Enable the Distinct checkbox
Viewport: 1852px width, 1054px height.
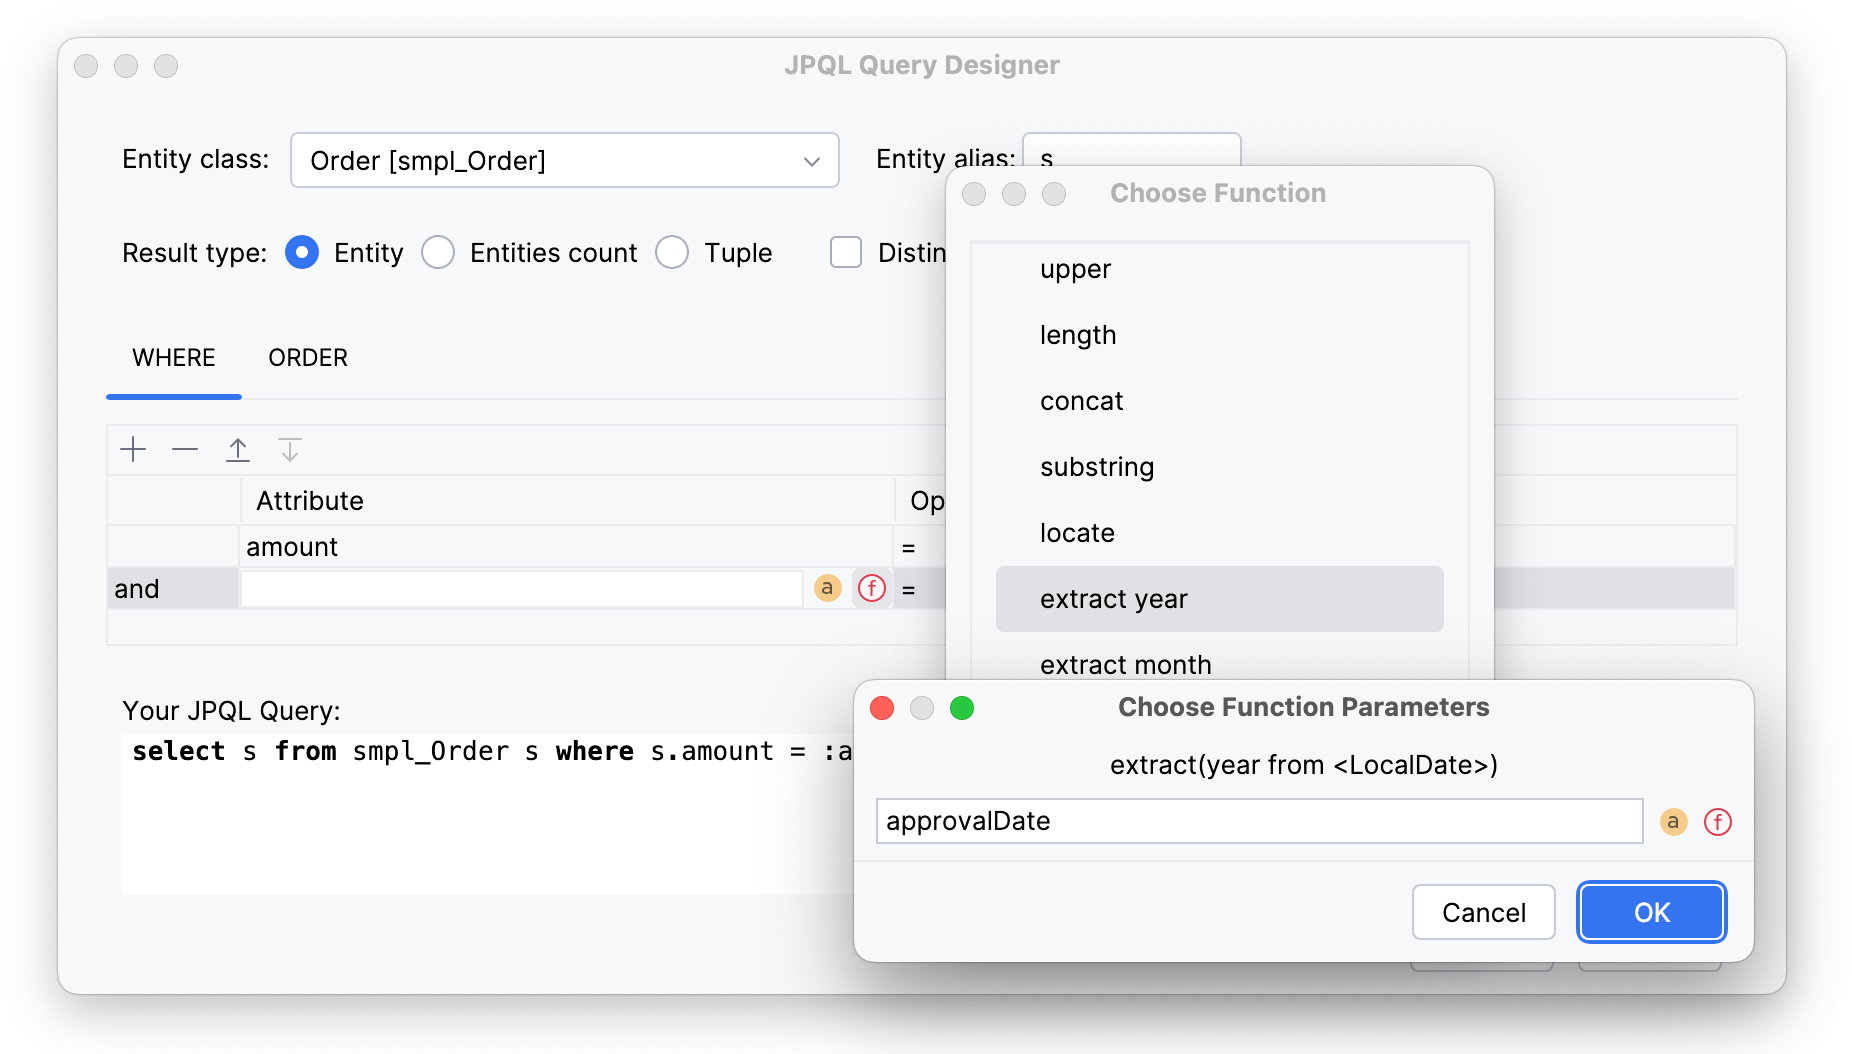846,253
